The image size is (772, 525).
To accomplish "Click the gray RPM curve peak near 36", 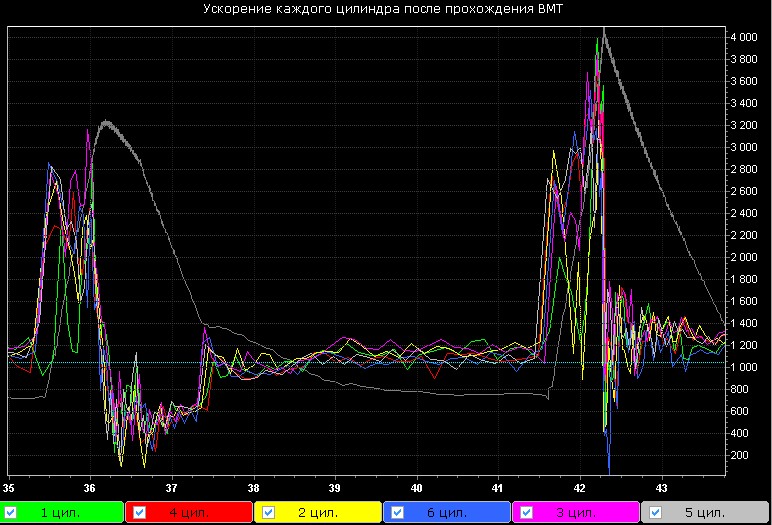I will pos(105,122).
